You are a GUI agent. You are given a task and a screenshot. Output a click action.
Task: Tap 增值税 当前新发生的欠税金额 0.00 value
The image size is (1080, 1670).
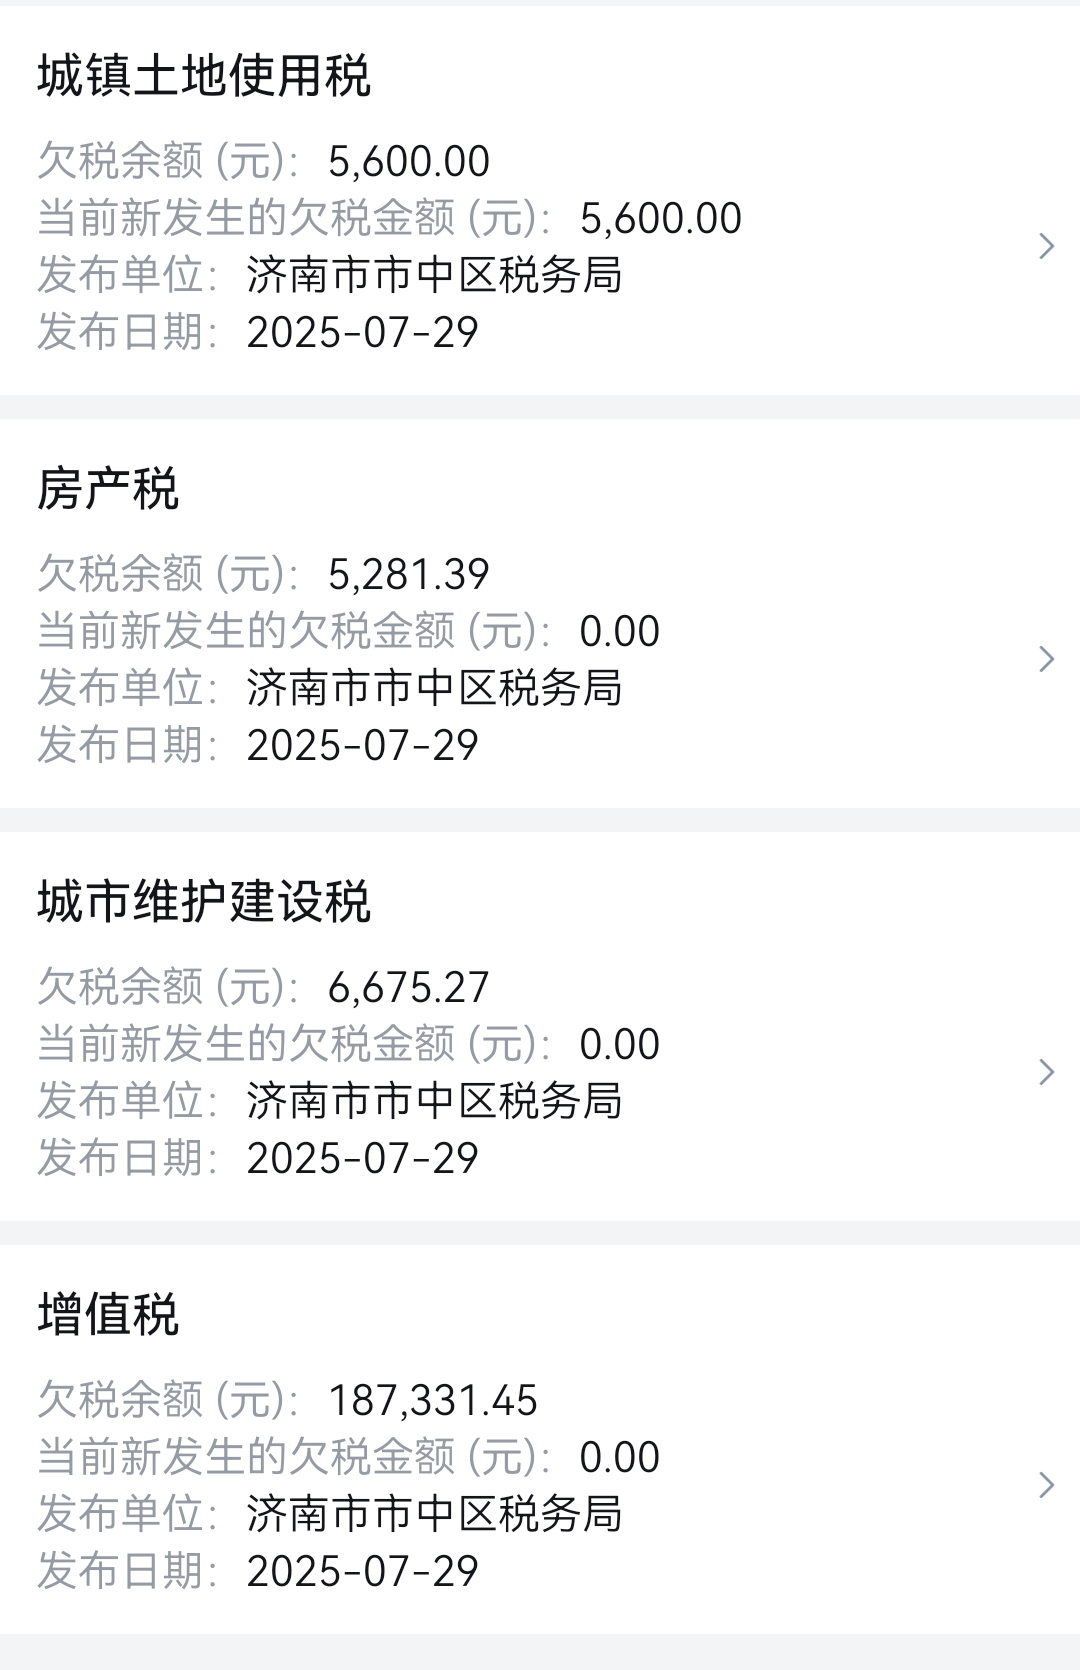click(620, 1457)
